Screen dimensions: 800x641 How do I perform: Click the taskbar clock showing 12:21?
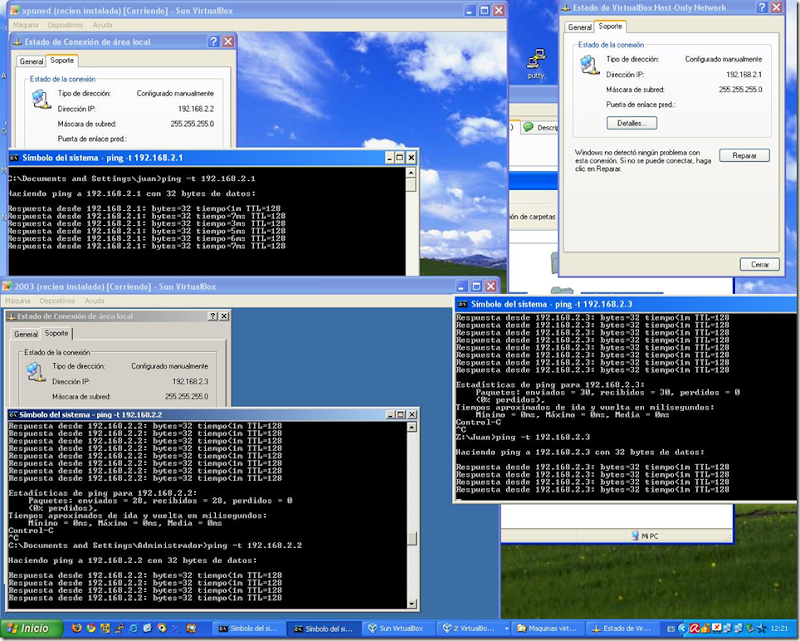click(779, 629)
